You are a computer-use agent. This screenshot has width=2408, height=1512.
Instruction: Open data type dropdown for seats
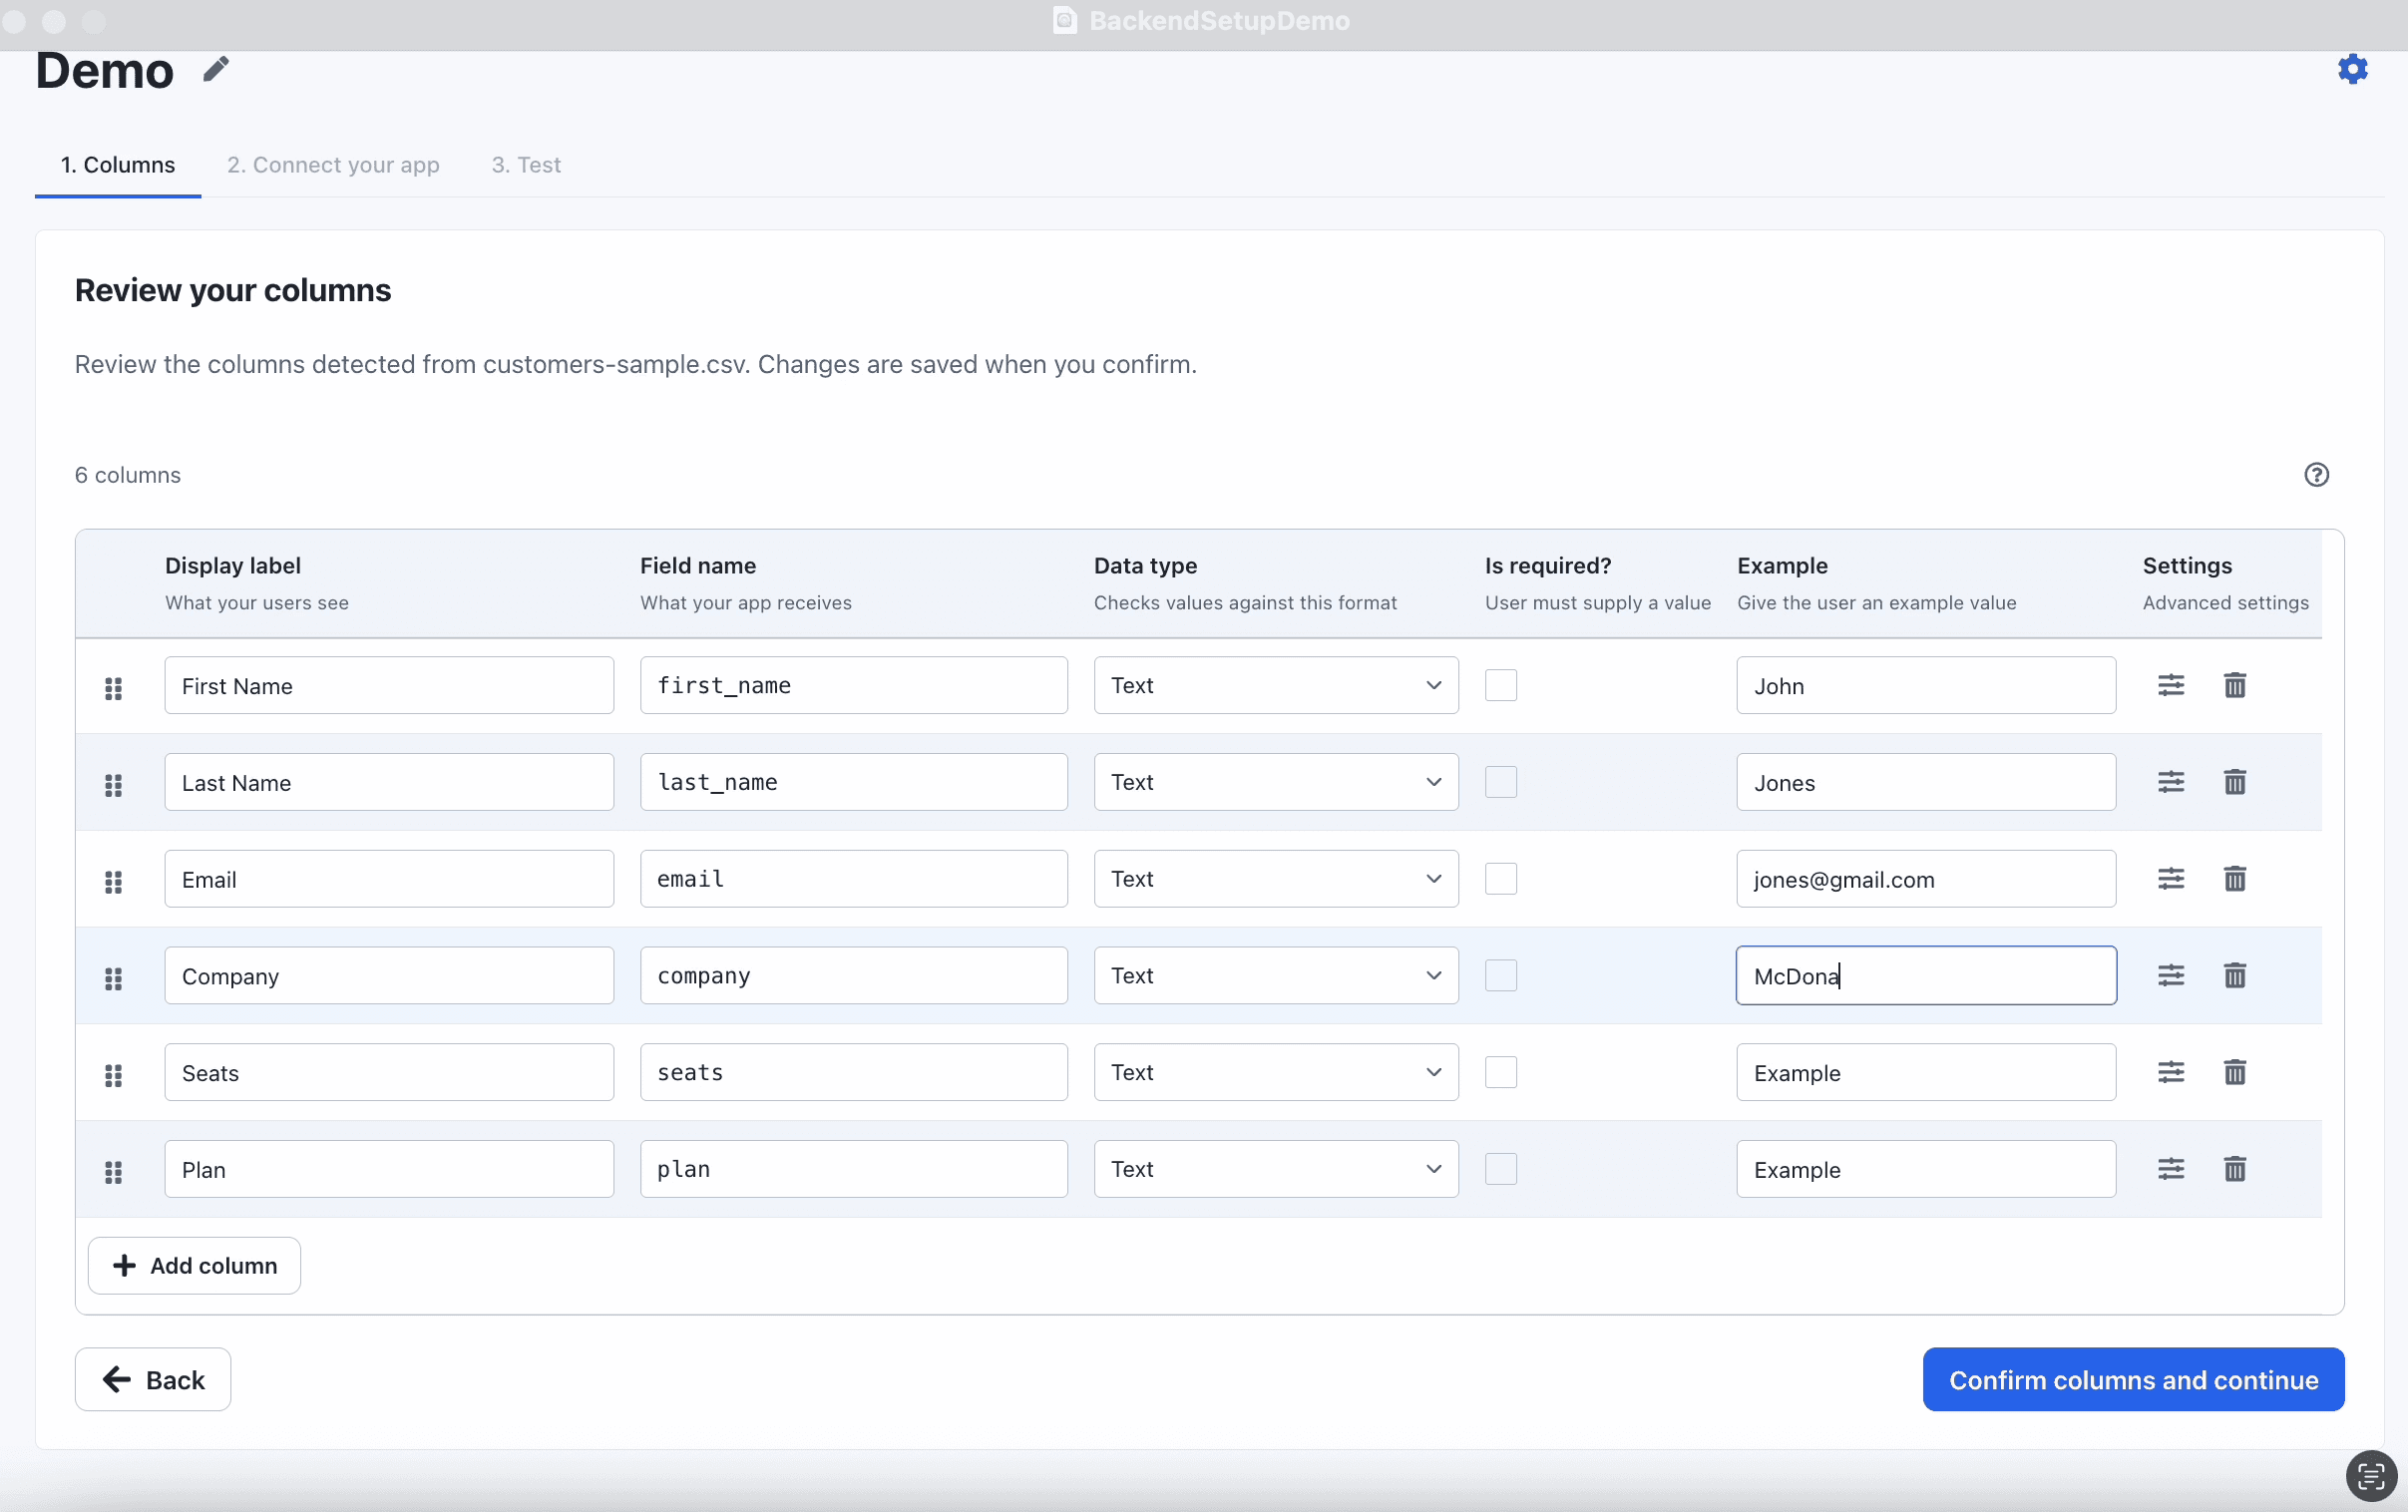[x=1276, y=1072]
